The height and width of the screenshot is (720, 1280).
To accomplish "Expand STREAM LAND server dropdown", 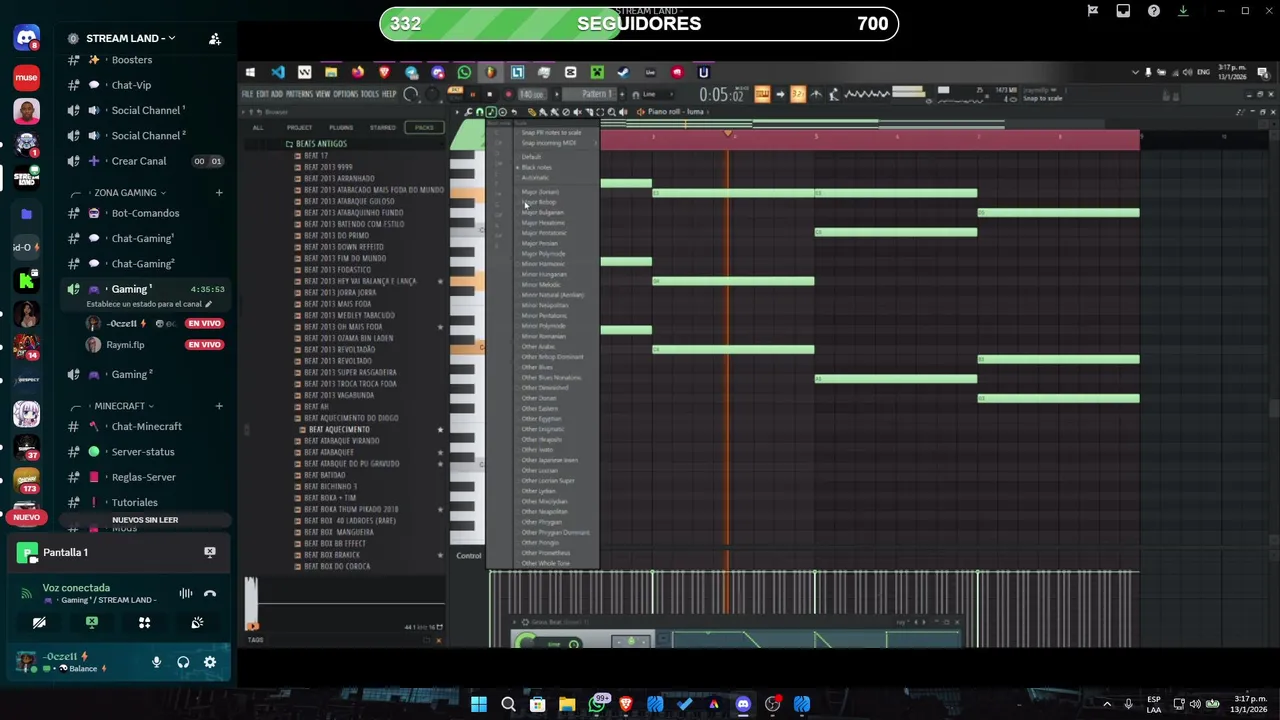I will point(171,38).
